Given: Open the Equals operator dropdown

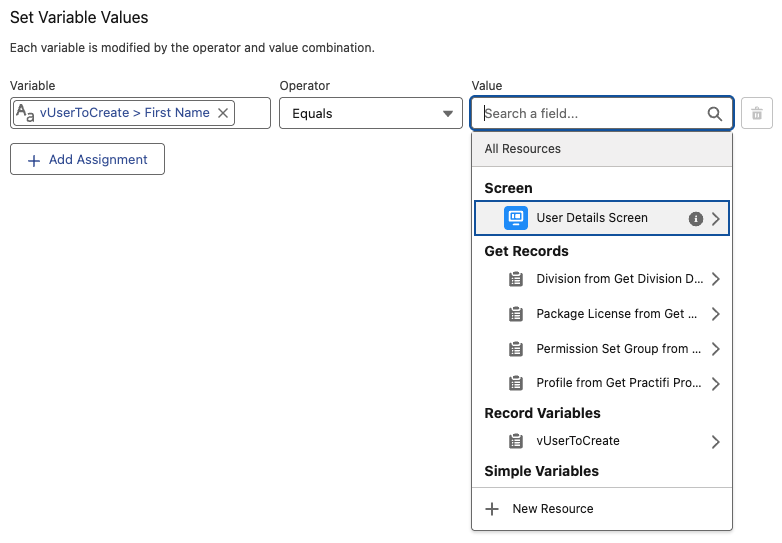Looking at the screenshot, I should [x=371, y=114].
